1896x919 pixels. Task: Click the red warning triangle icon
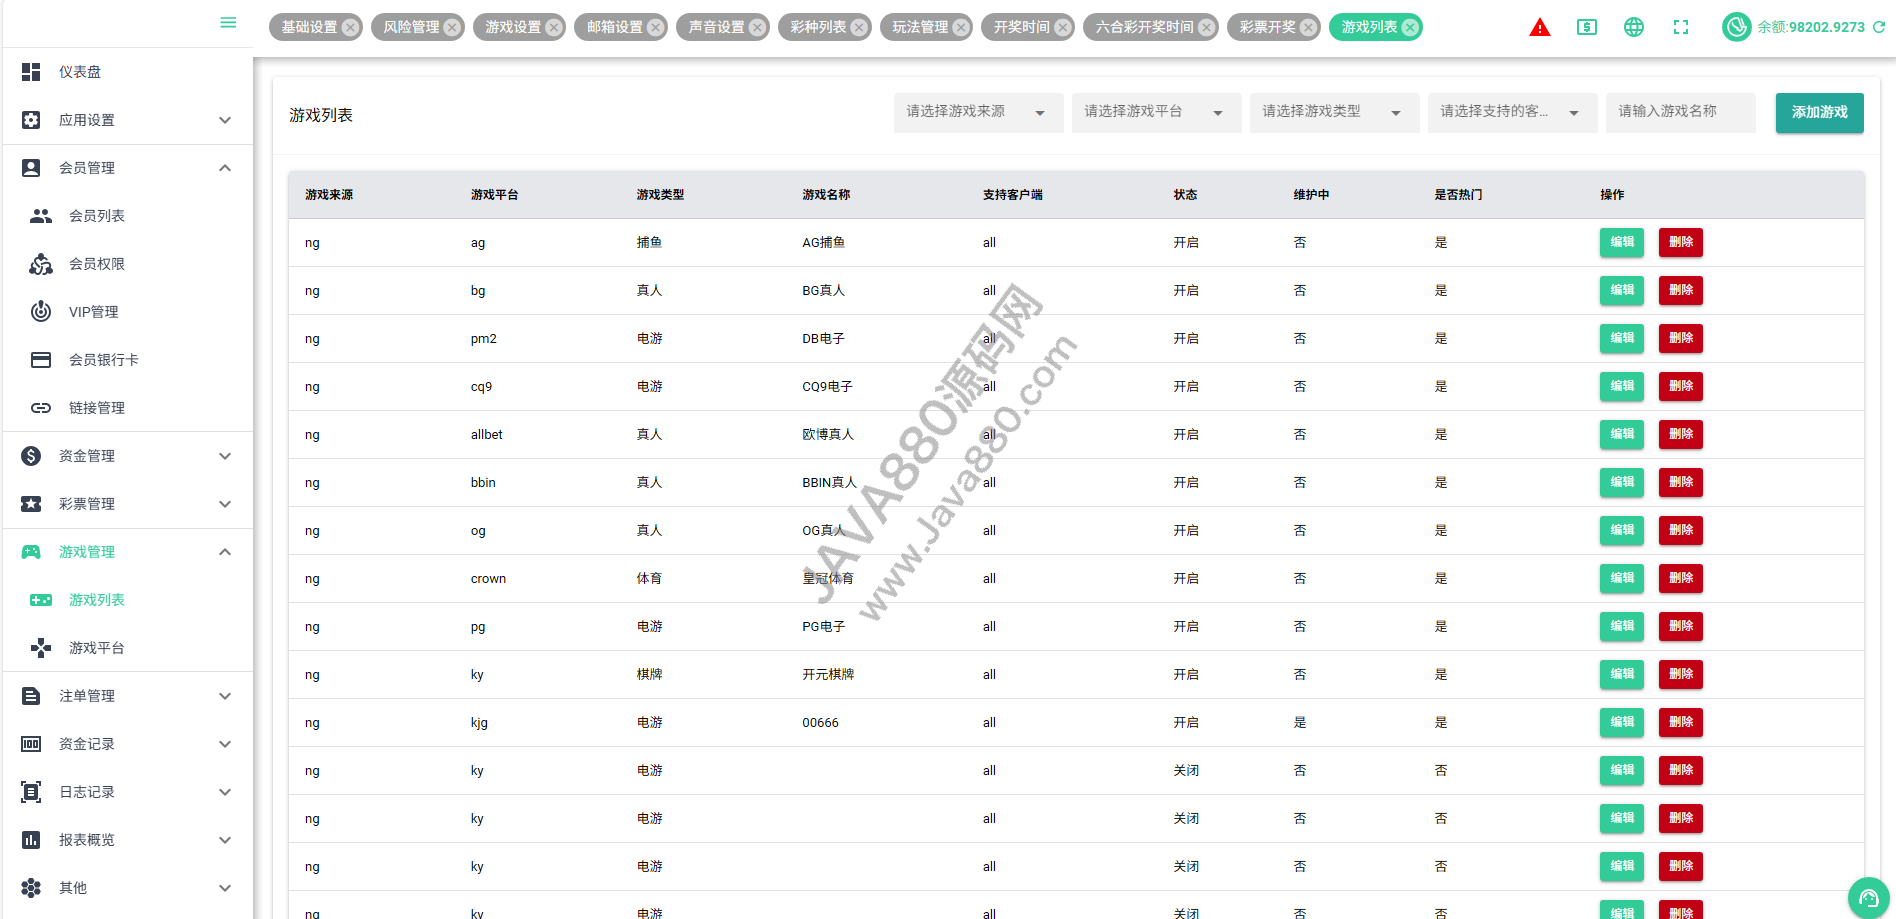click(1540, 27)
